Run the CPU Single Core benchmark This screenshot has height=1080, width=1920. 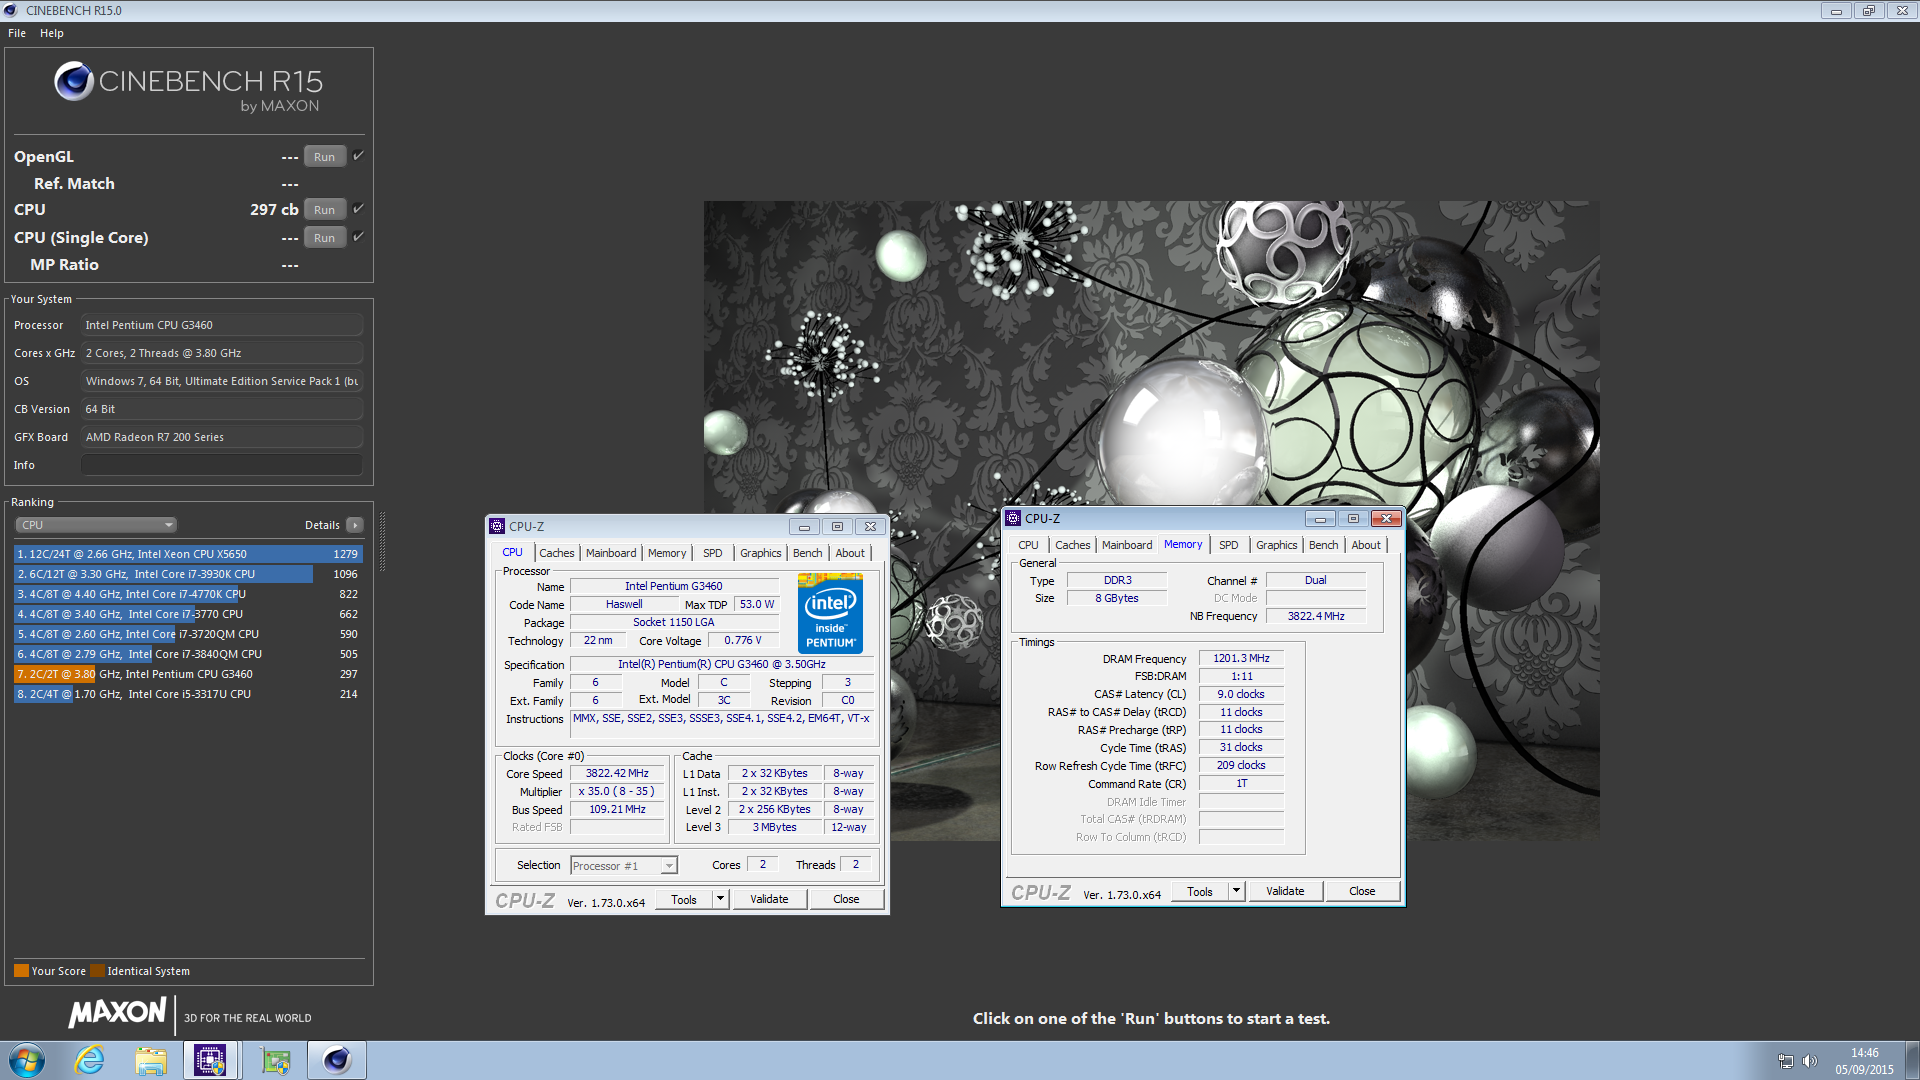pyautogui.click(x=324, y=238)
